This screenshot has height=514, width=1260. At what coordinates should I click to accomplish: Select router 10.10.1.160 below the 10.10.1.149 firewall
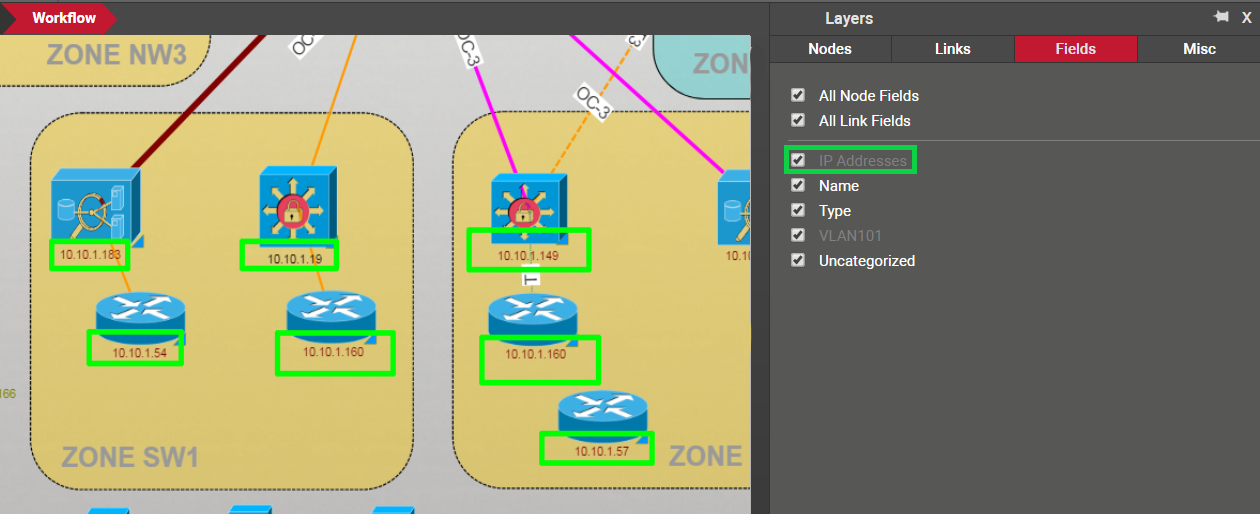point(532,318)
